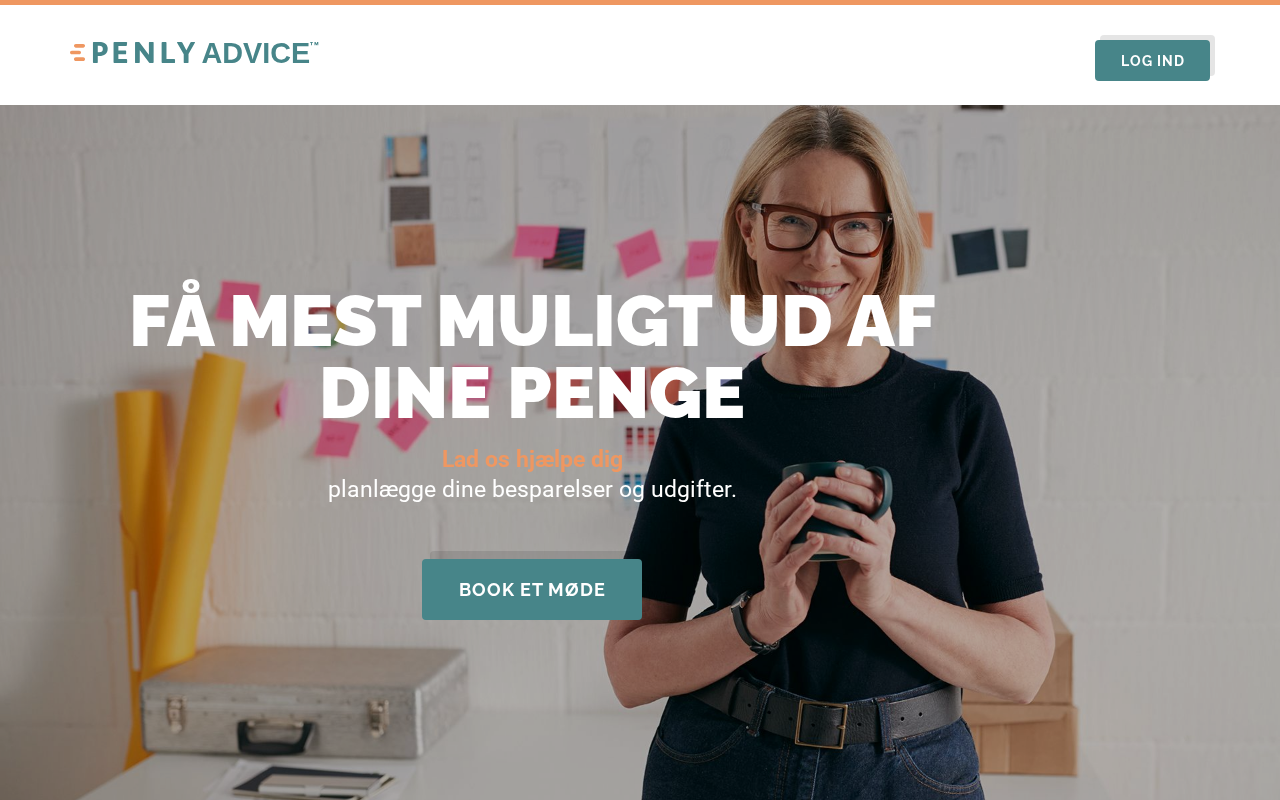Click the trademark symbol beside ADVICE
The height and width of the screenshot is (800, 1280).
pos(314,44)
